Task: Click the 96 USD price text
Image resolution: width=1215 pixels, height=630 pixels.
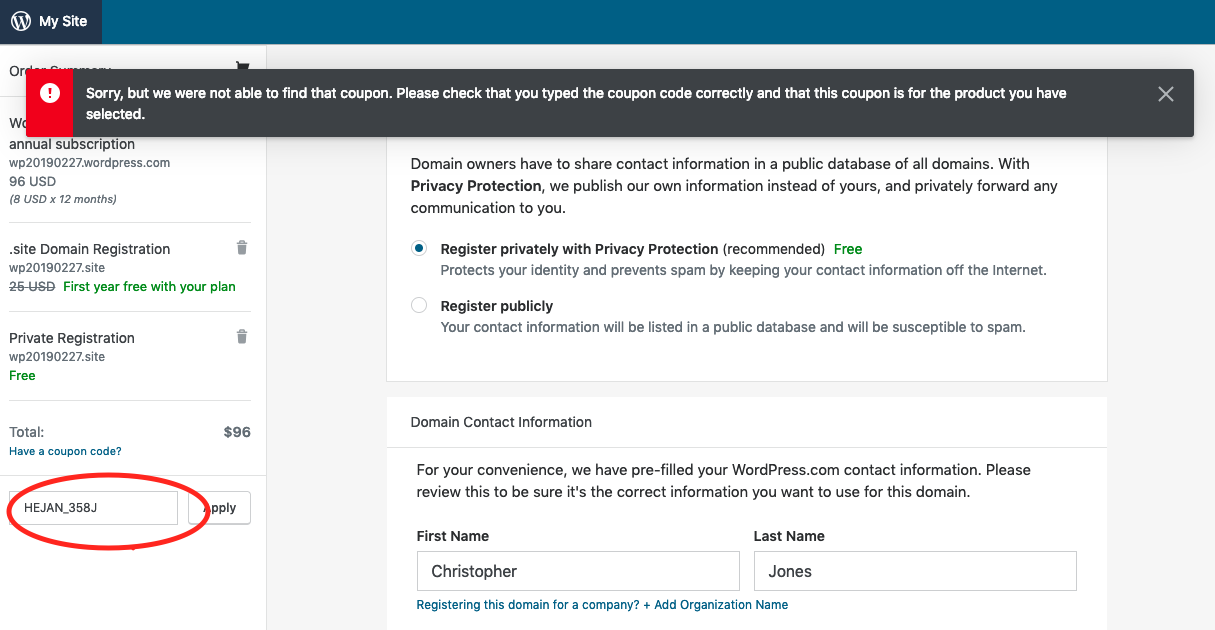Action: tap(33, 182)
